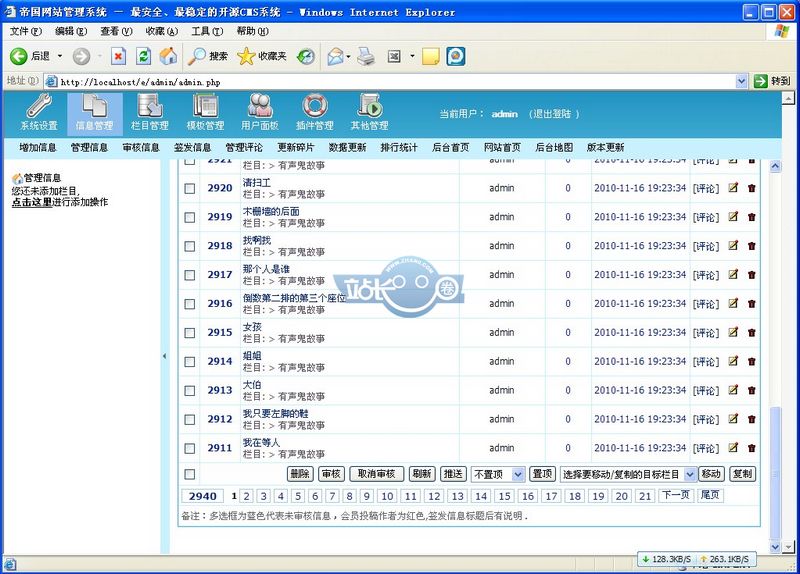
Task: Check the box for entry 2912
Action: [x=190, y=419]
